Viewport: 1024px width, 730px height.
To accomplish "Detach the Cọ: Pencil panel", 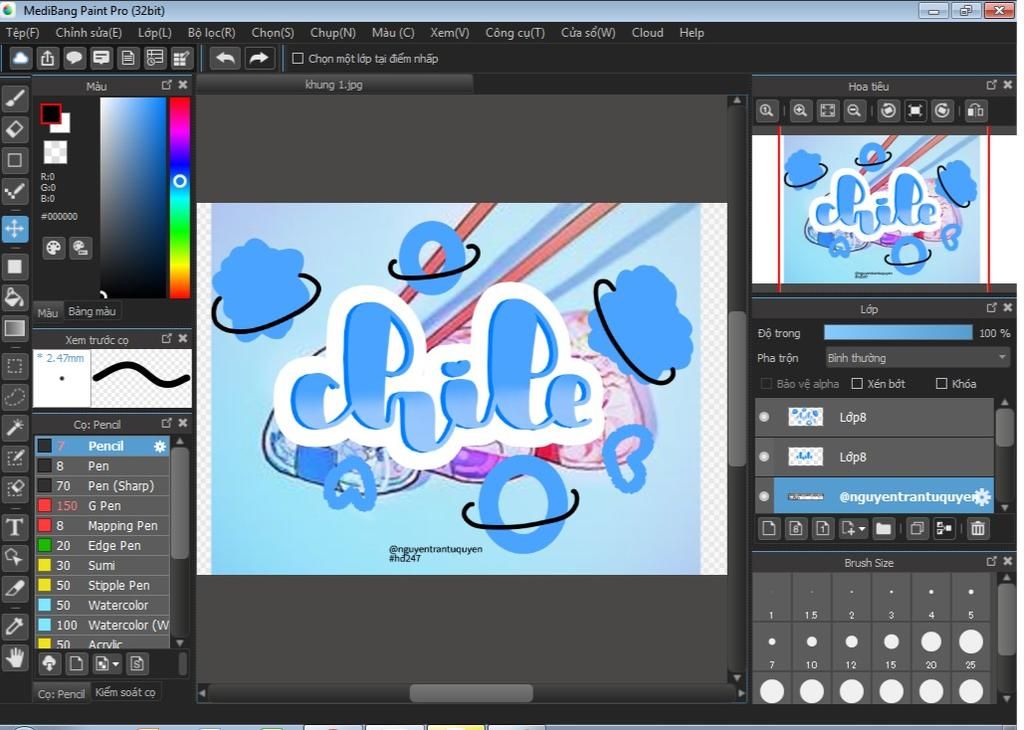I will pyautogui.click(x=167, y=423).
